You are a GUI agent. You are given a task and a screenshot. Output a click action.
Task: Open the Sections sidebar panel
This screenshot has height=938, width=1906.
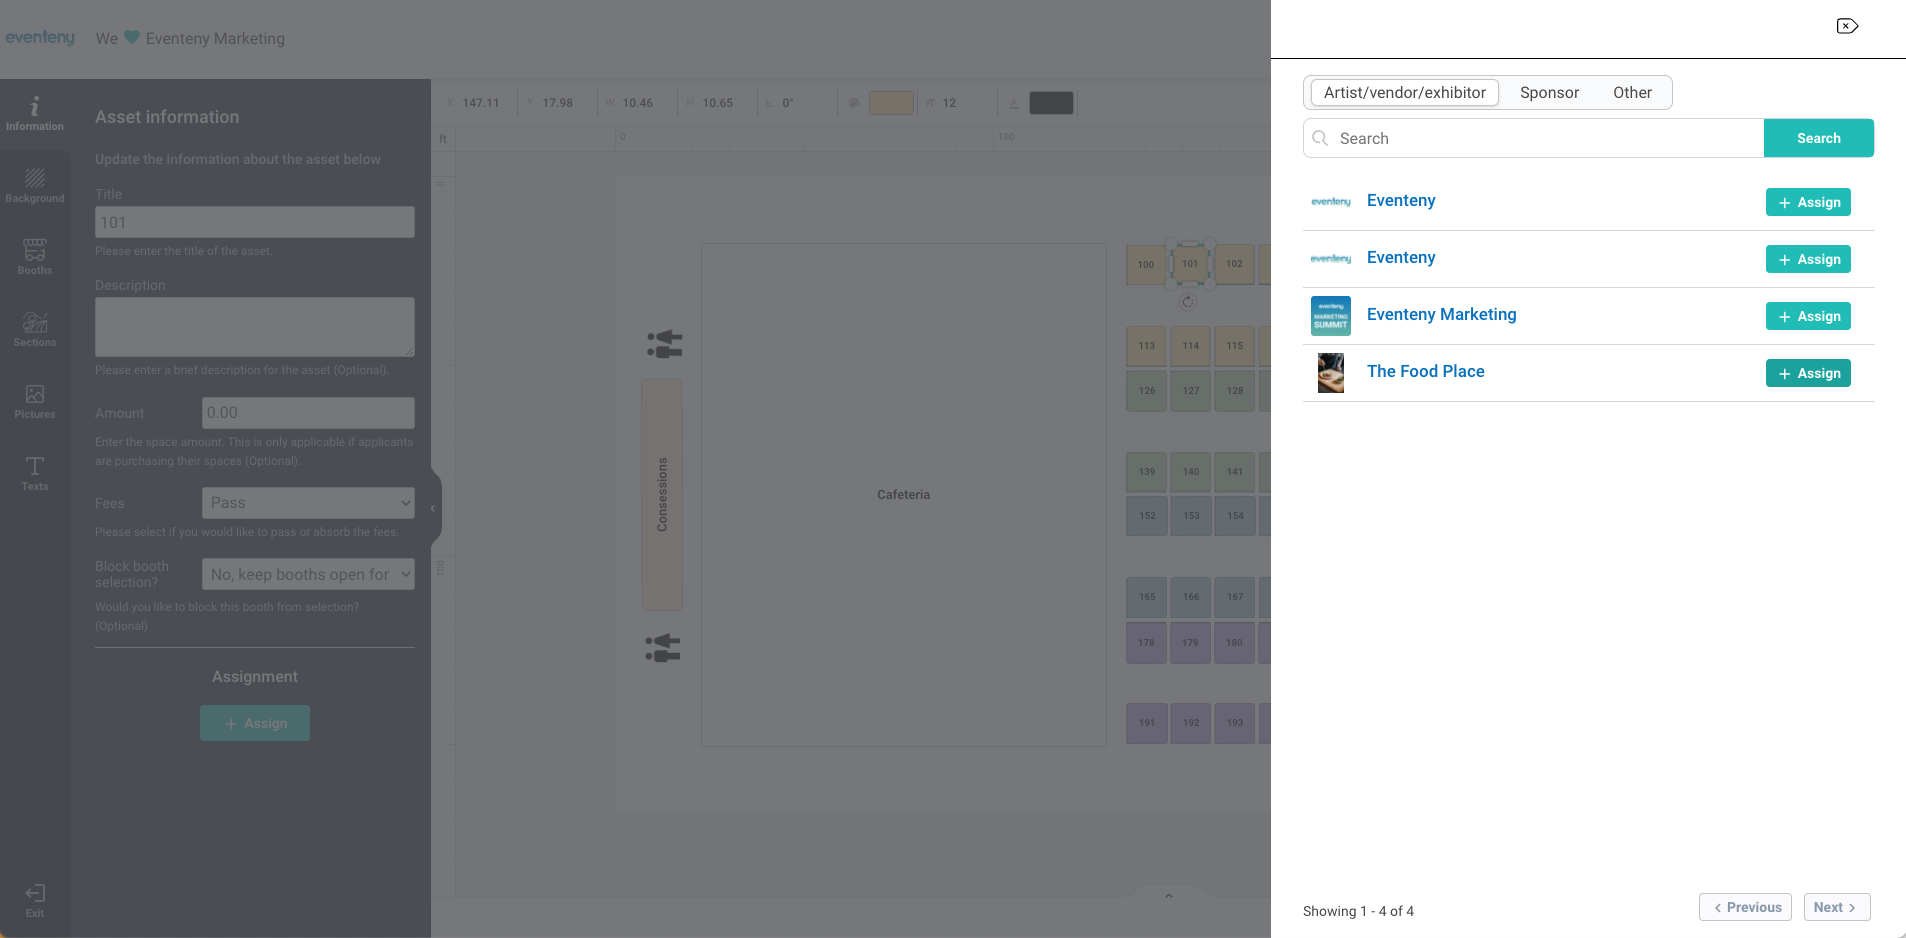(x=35, y=330)
